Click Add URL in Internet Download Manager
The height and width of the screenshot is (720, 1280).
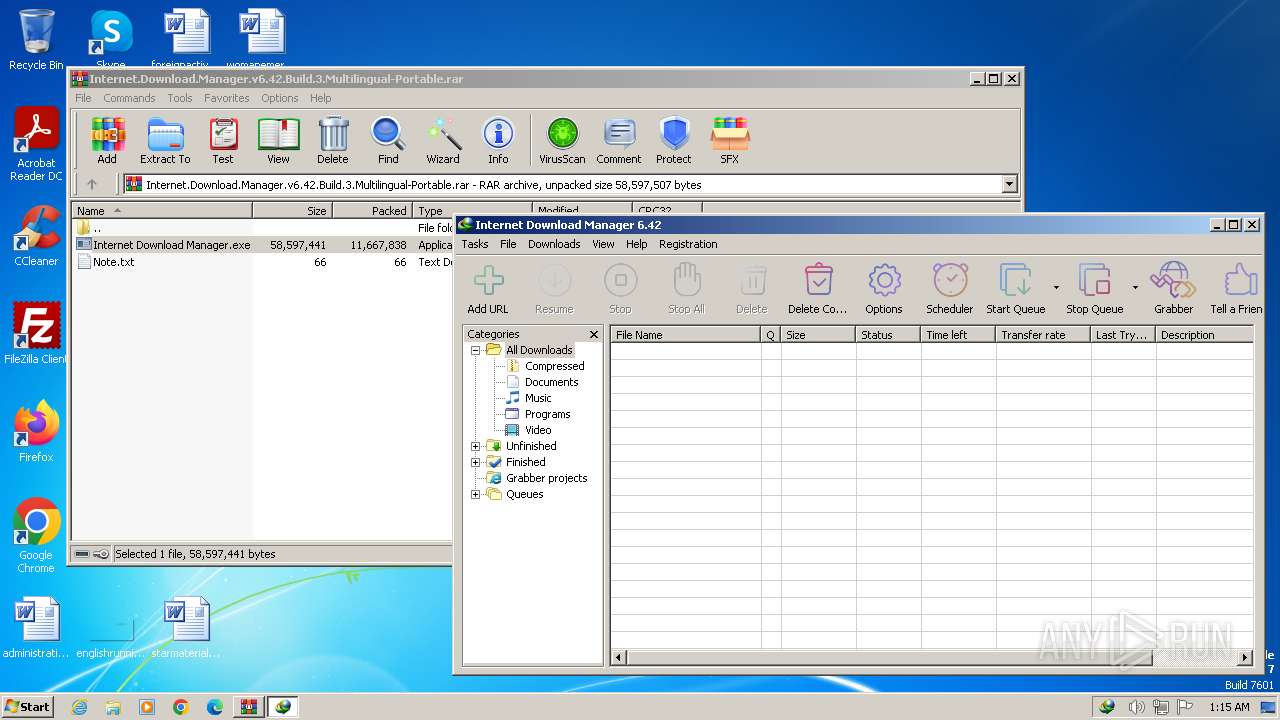click(x=488, y=290)
